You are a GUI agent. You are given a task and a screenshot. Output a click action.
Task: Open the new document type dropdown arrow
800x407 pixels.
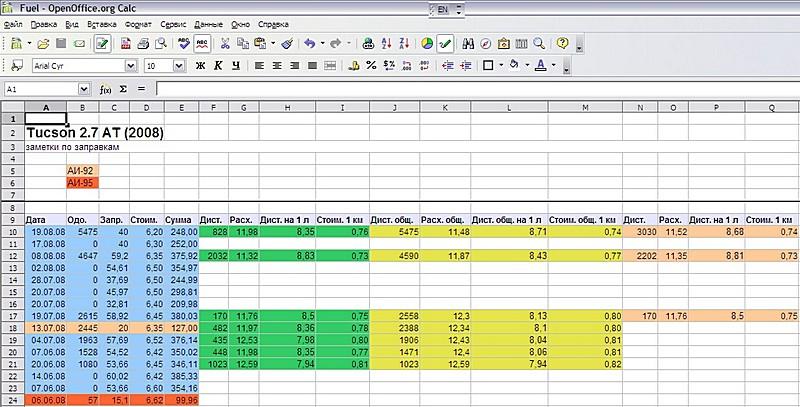(29, 44)
